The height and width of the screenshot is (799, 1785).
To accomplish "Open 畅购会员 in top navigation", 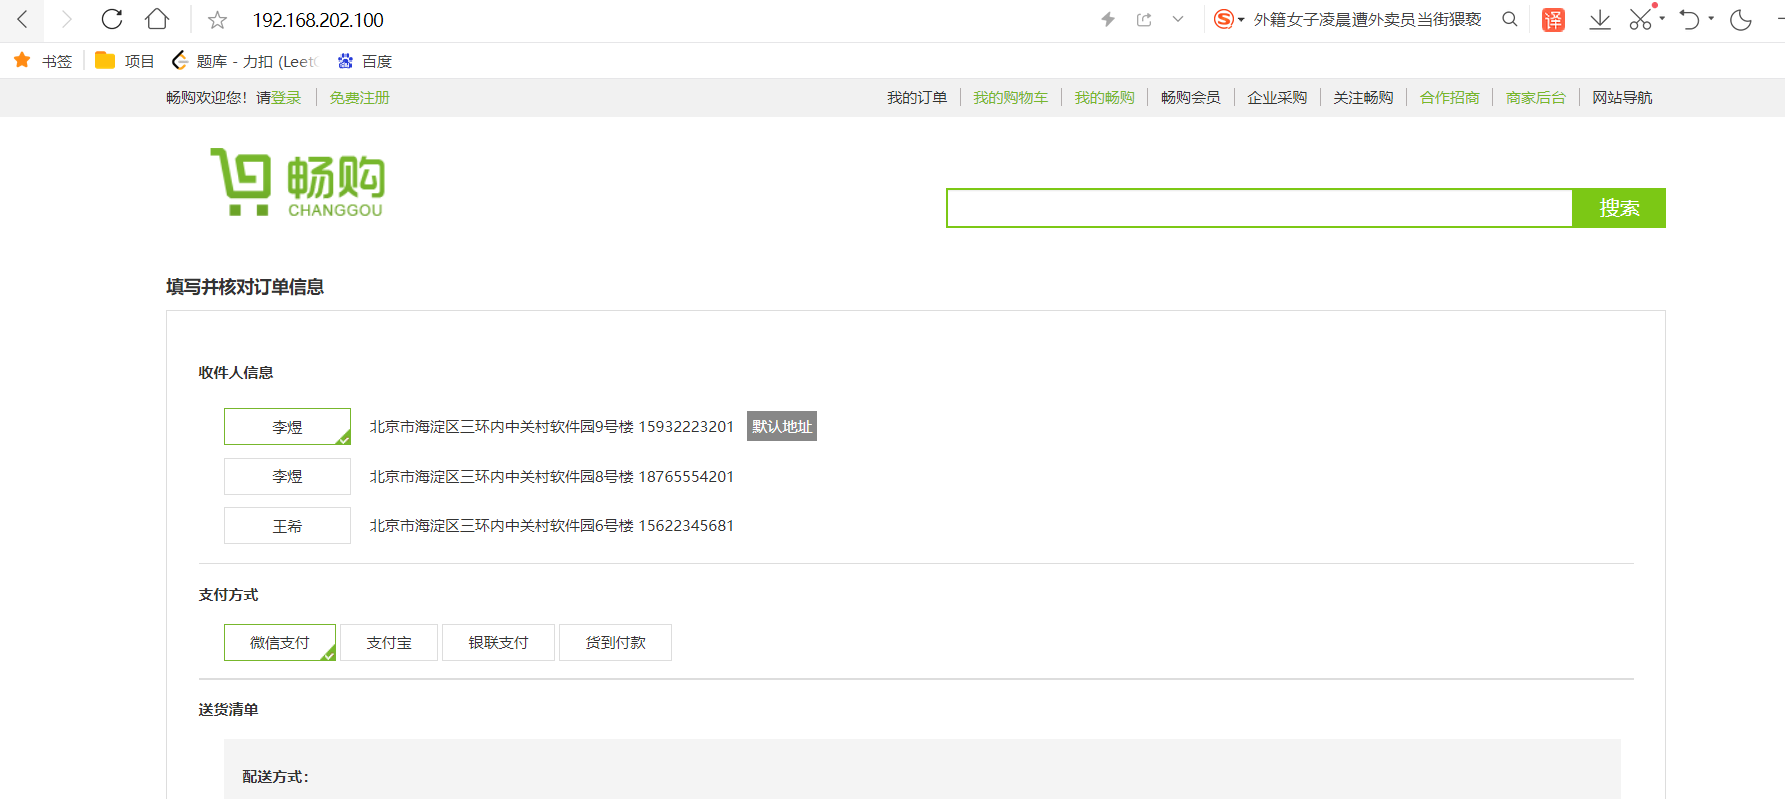I will click(x=1191, y=97).
